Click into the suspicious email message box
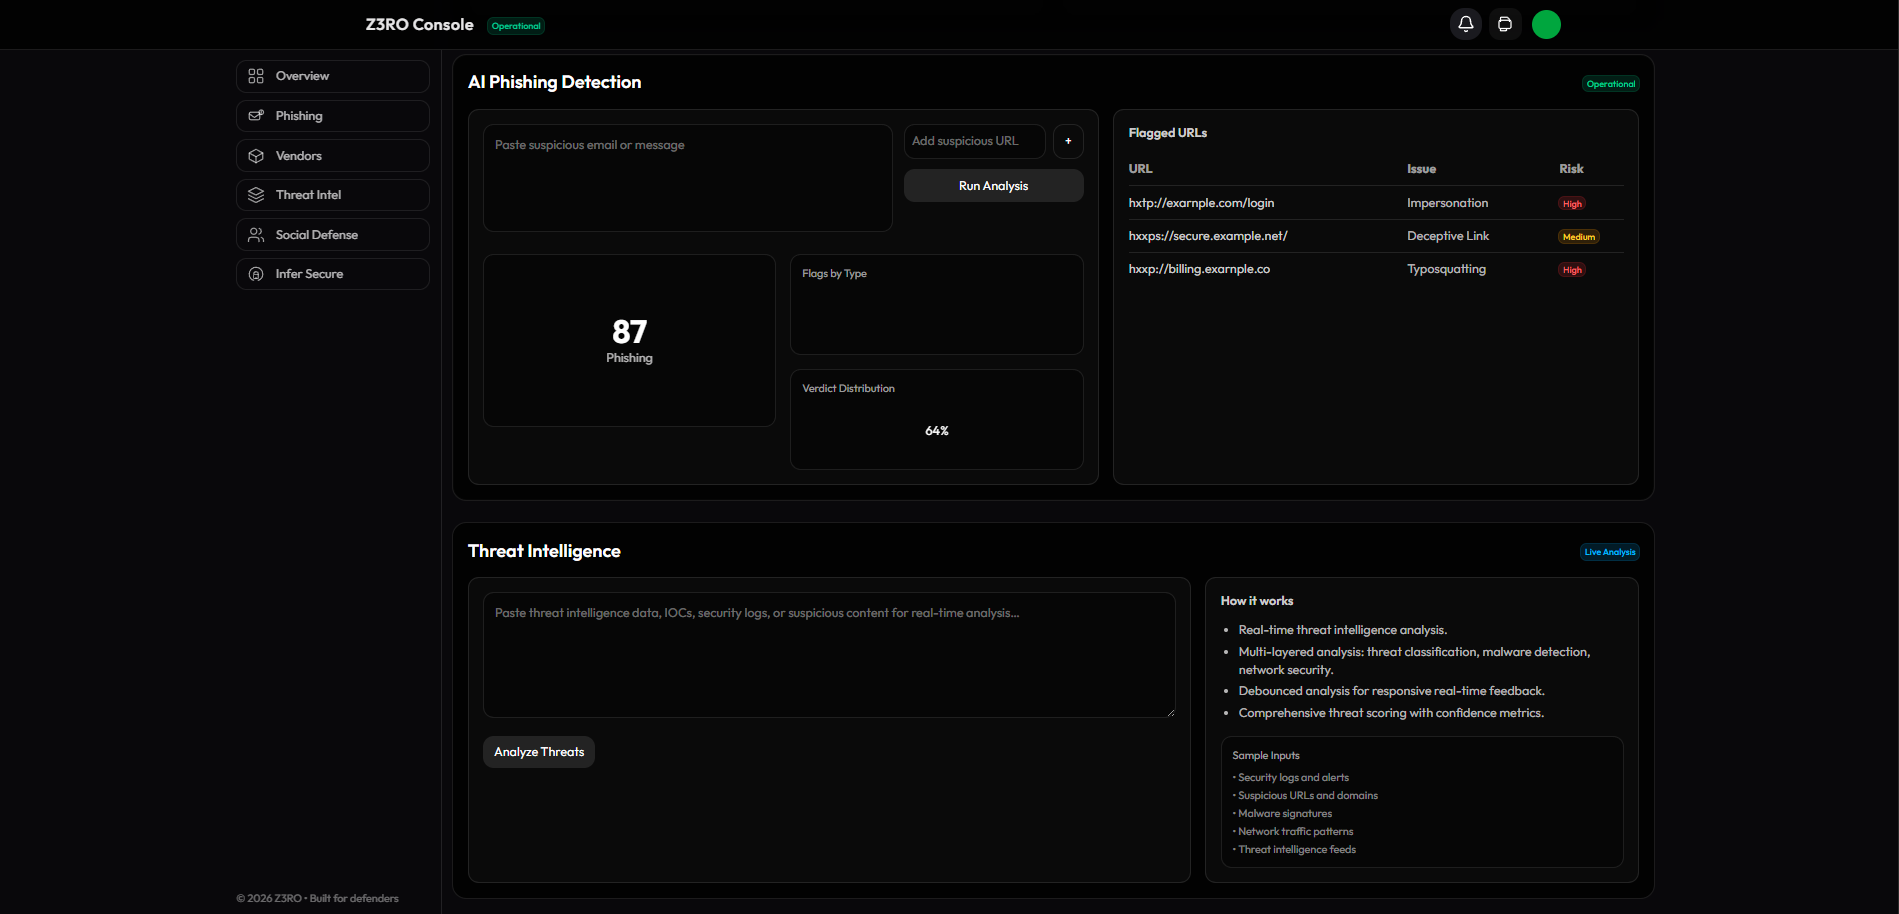 687,178
